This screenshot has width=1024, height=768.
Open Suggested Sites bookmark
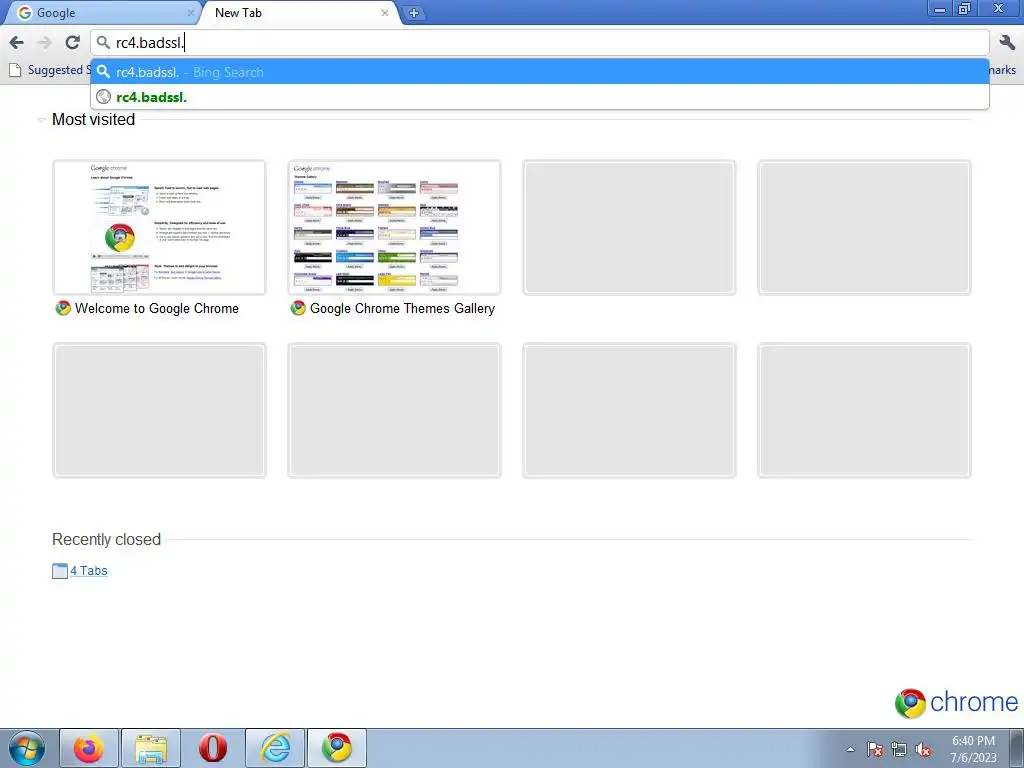click(49, 70)
